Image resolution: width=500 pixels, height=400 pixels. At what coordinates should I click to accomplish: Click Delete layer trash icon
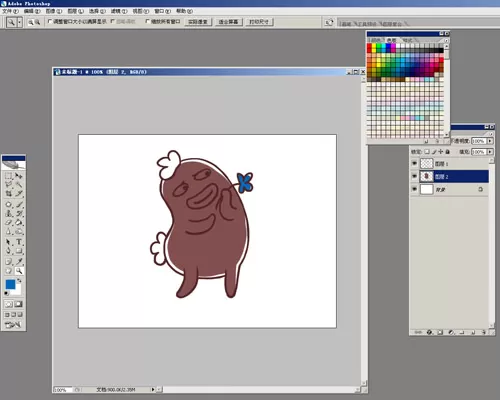click(484, 332)
